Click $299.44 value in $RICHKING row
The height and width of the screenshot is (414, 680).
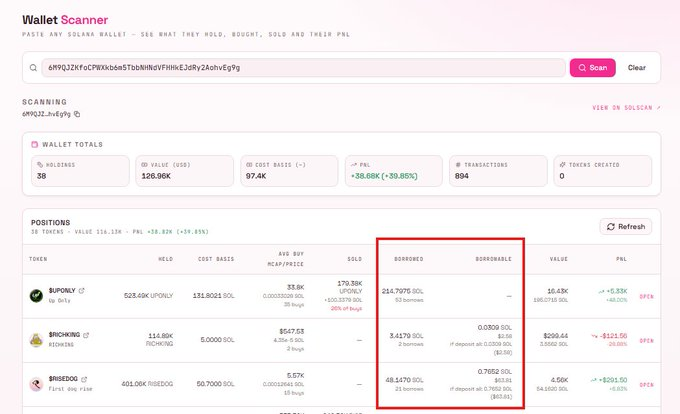[556, 336]
